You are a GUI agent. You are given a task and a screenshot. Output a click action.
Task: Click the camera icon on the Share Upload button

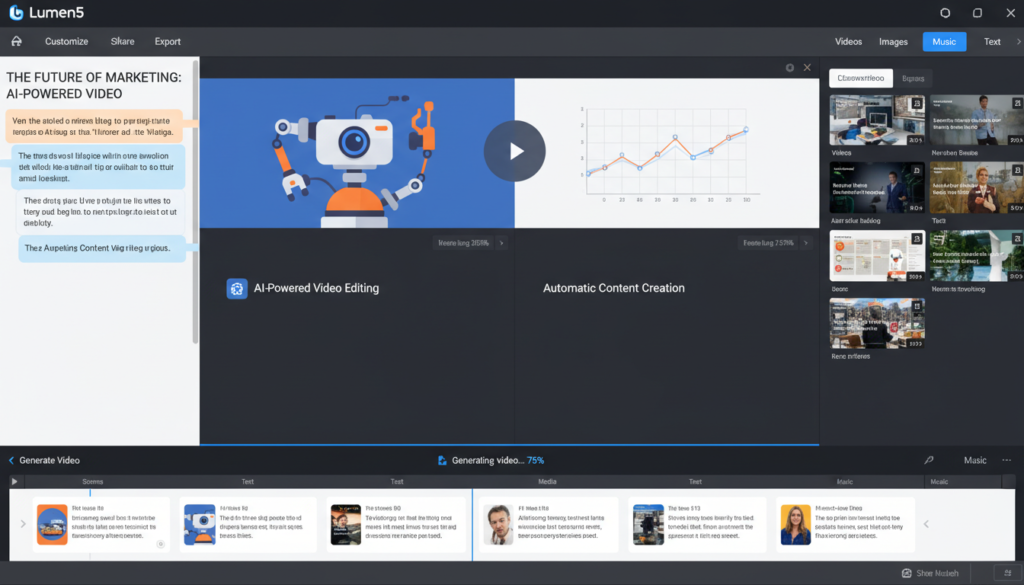[907, 573]
